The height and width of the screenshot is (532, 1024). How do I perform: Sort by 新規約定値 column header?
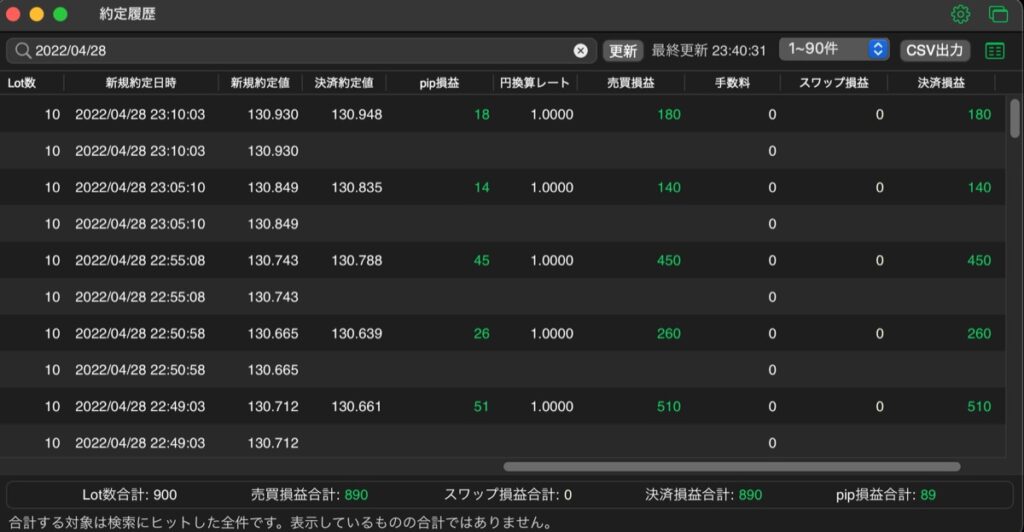pos(260,83)
